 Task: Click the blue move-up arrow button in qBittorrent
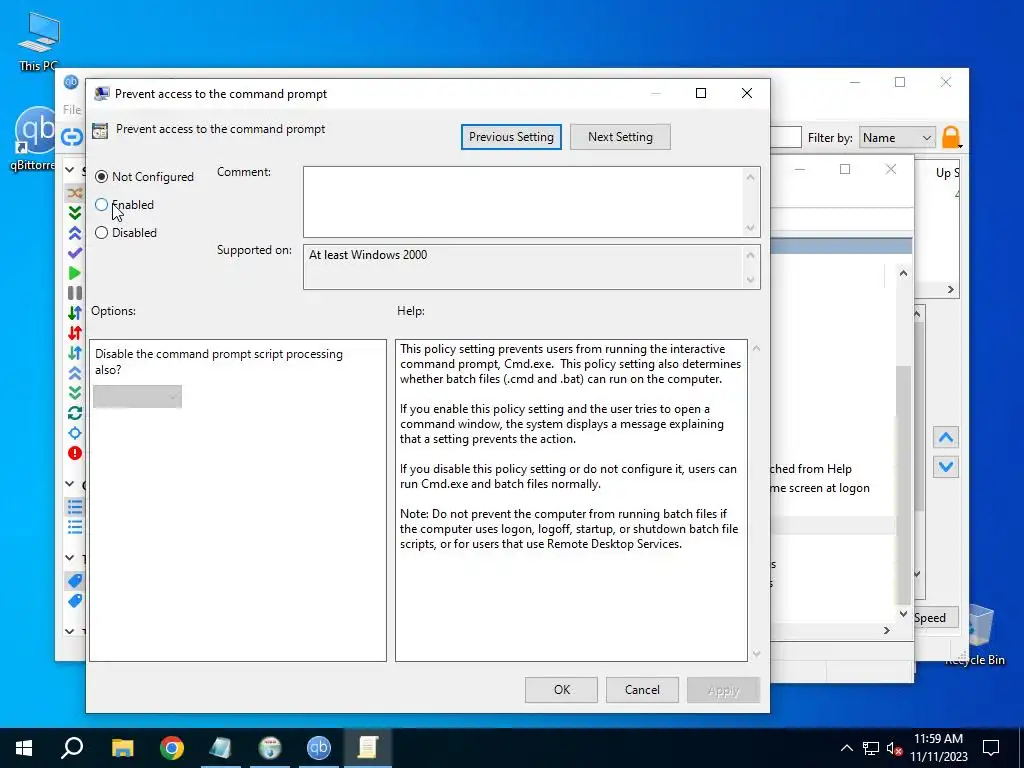click(x=946, y=438)
